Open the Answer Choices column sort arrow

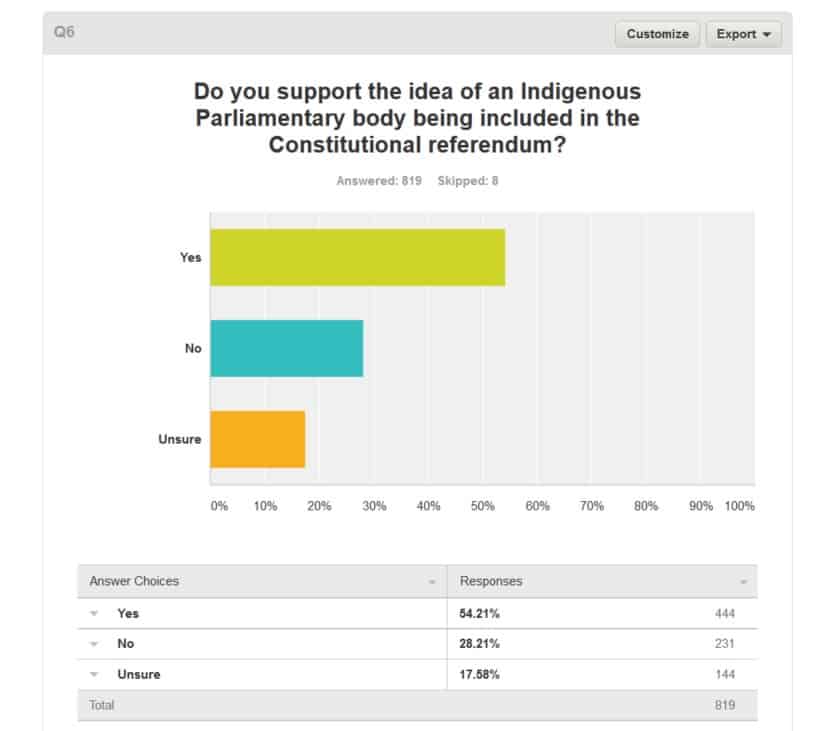(432, 582)
